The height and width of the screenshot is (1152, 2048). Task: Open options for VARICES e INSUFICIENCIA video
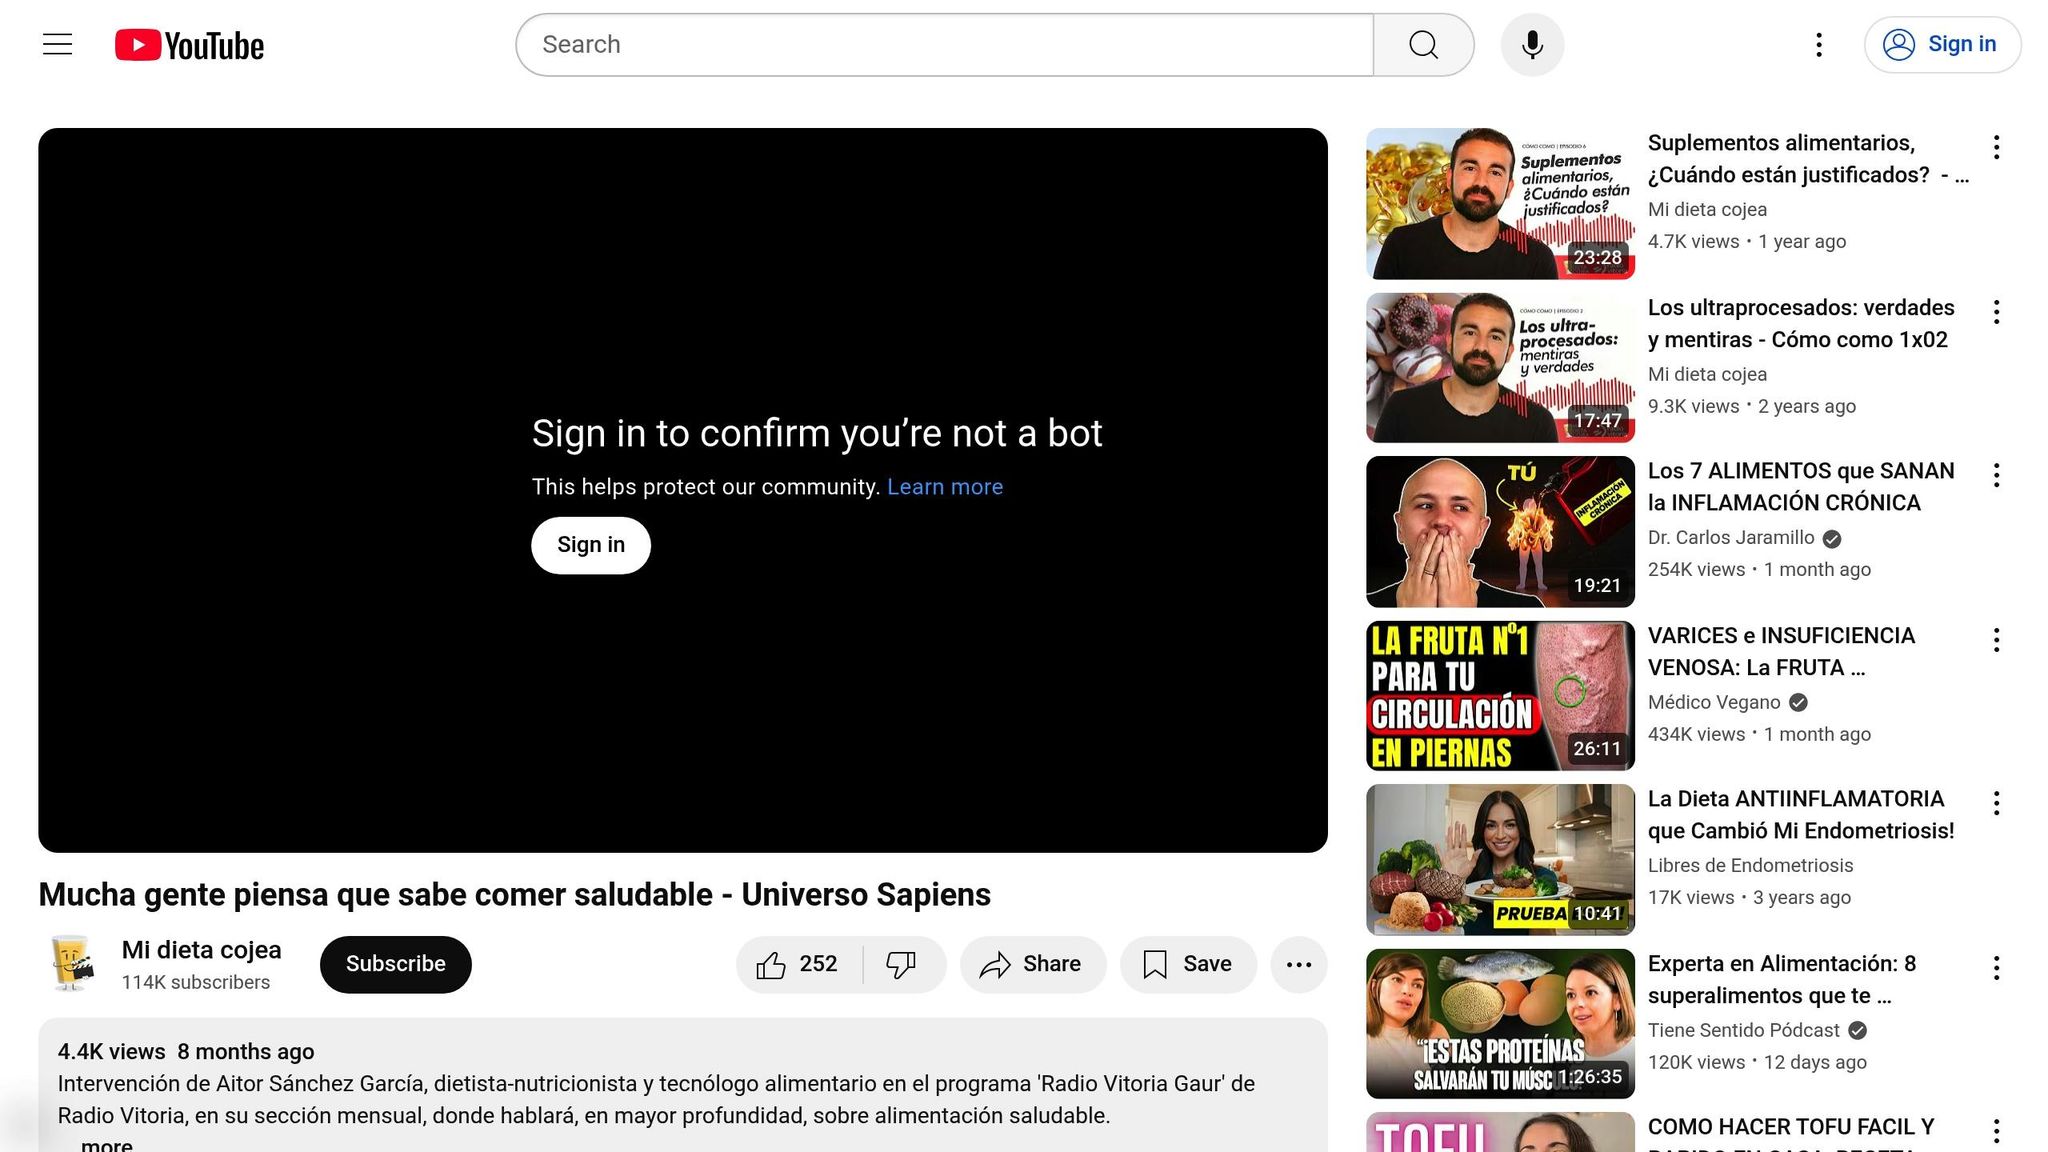[1996, 640]
